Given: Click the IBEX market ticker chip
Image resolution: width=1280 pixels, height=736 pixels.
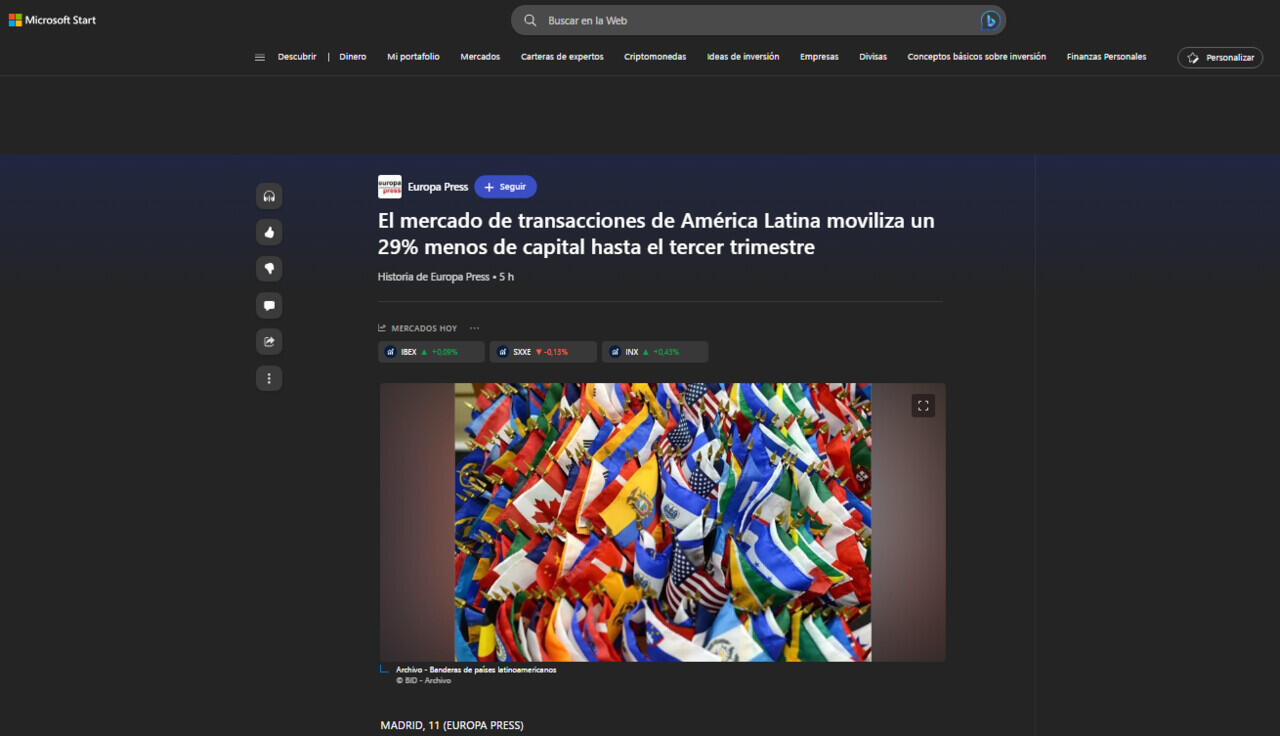Looking at the screenshot, I should 431,352.
